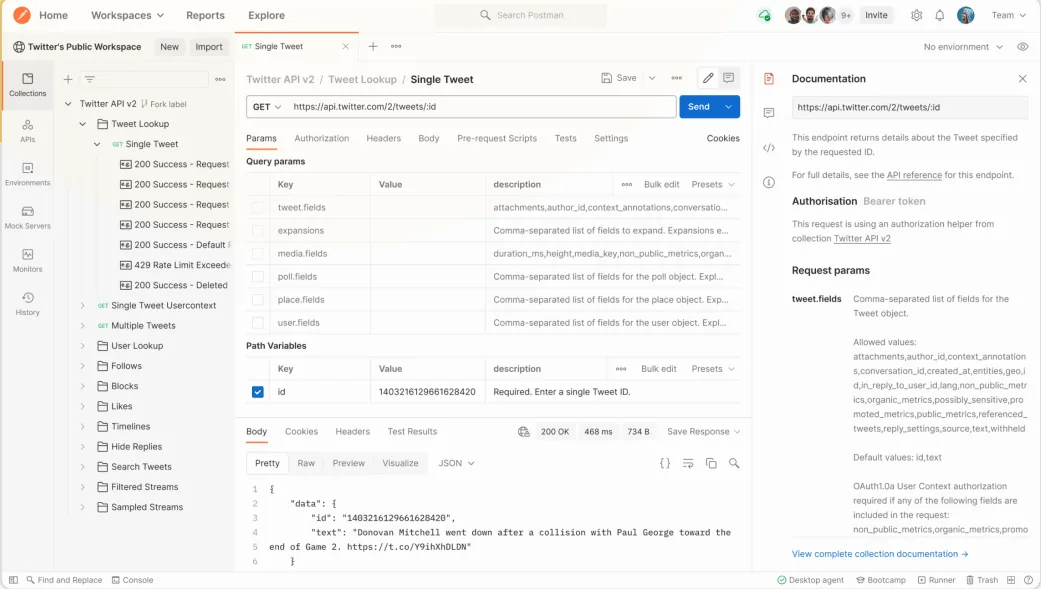Open the No environment dropdown

tap(963, 46)
